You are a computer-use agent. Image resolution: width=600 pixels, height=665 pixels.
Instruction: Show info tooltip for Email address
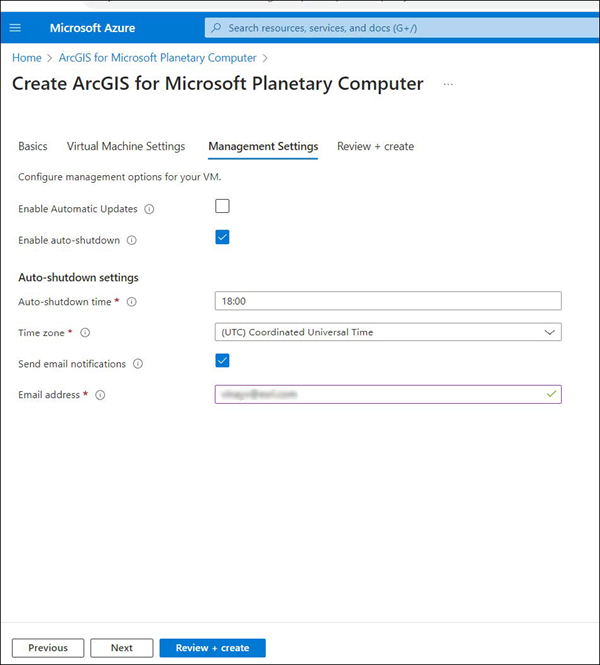(100, 395)
